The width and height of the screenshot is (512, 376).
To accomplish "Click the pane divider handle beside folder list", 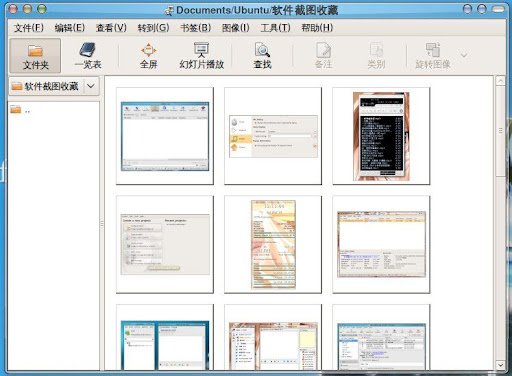I will tap(102, 224).
